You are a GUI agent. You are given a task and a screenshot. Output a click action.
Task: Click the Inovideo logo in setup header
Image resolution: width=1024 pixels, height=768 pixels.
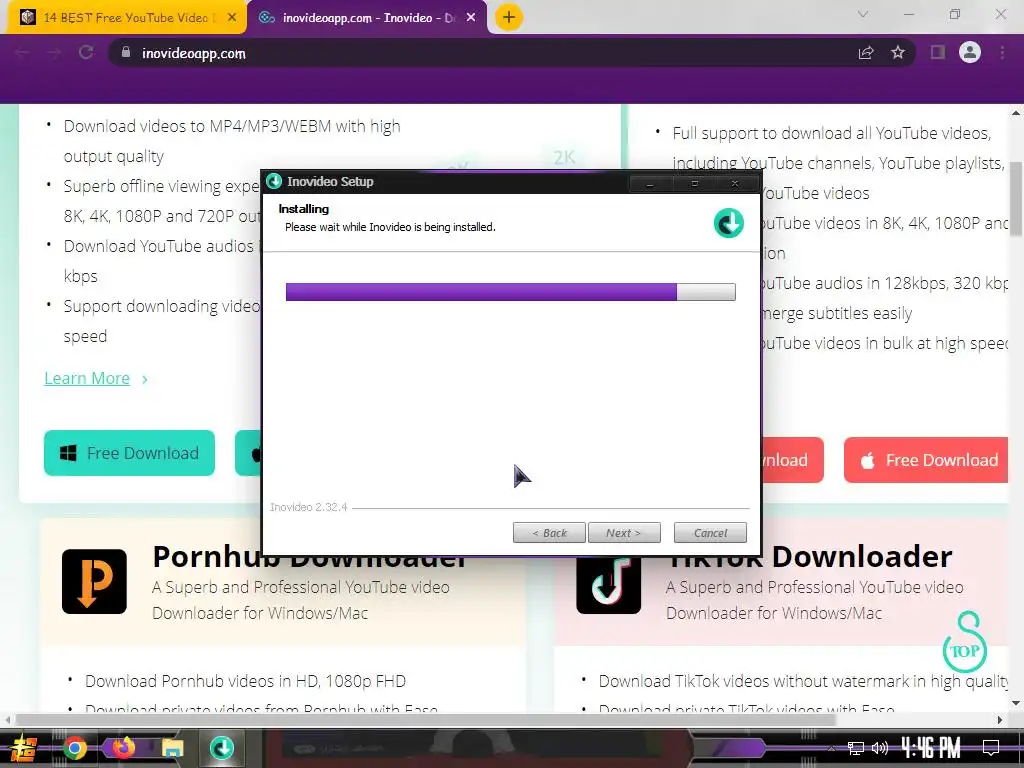point(728,223)
